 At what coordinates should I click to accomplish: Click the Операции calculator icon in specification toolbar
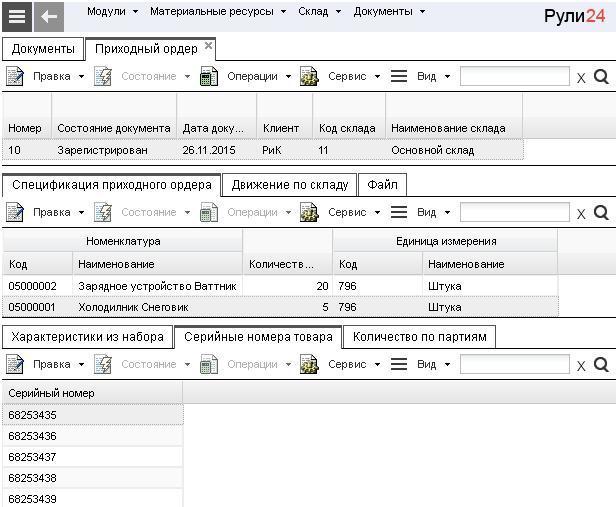209,212
